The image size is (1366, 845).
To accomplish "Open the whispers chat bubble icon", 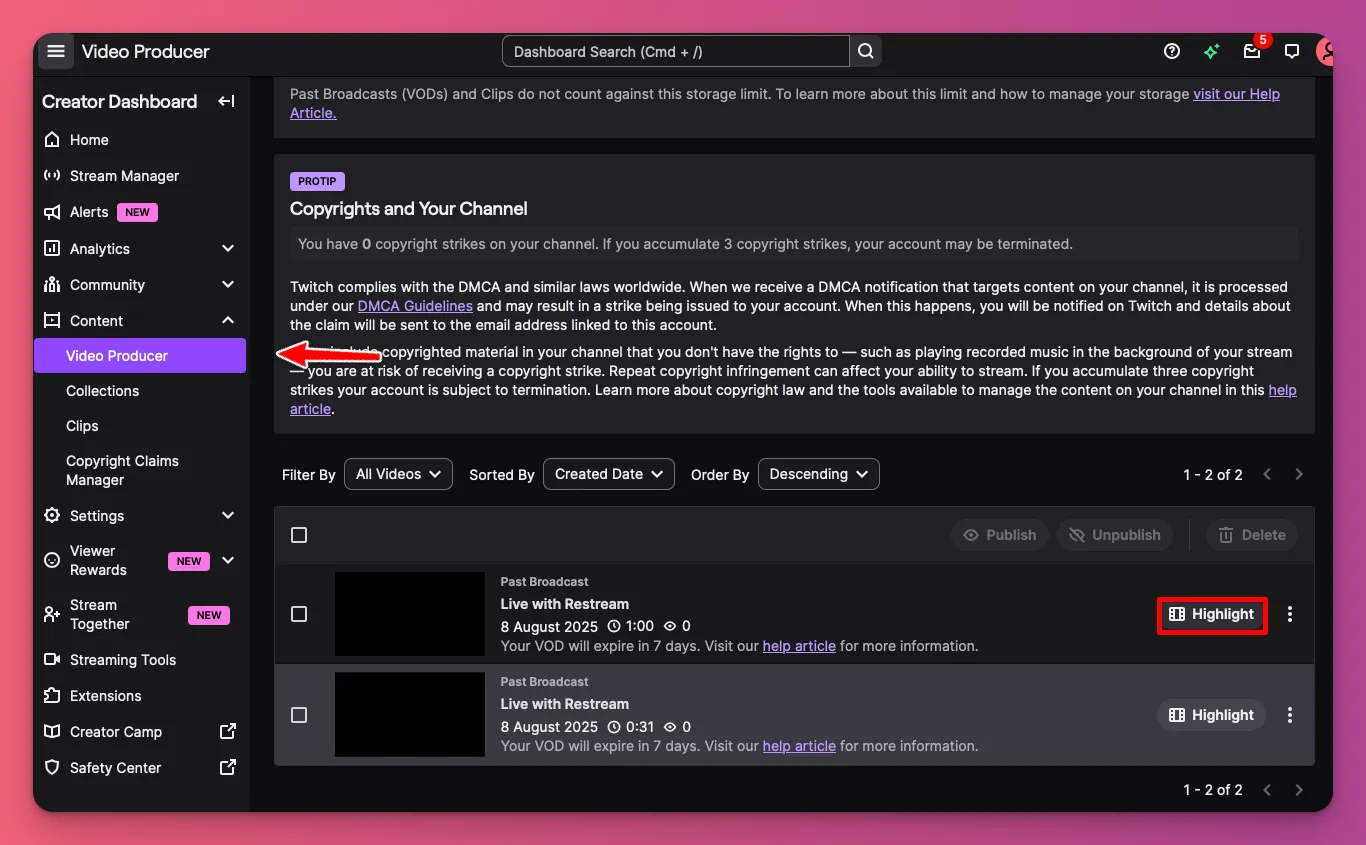I will (x=1292, y=52).
